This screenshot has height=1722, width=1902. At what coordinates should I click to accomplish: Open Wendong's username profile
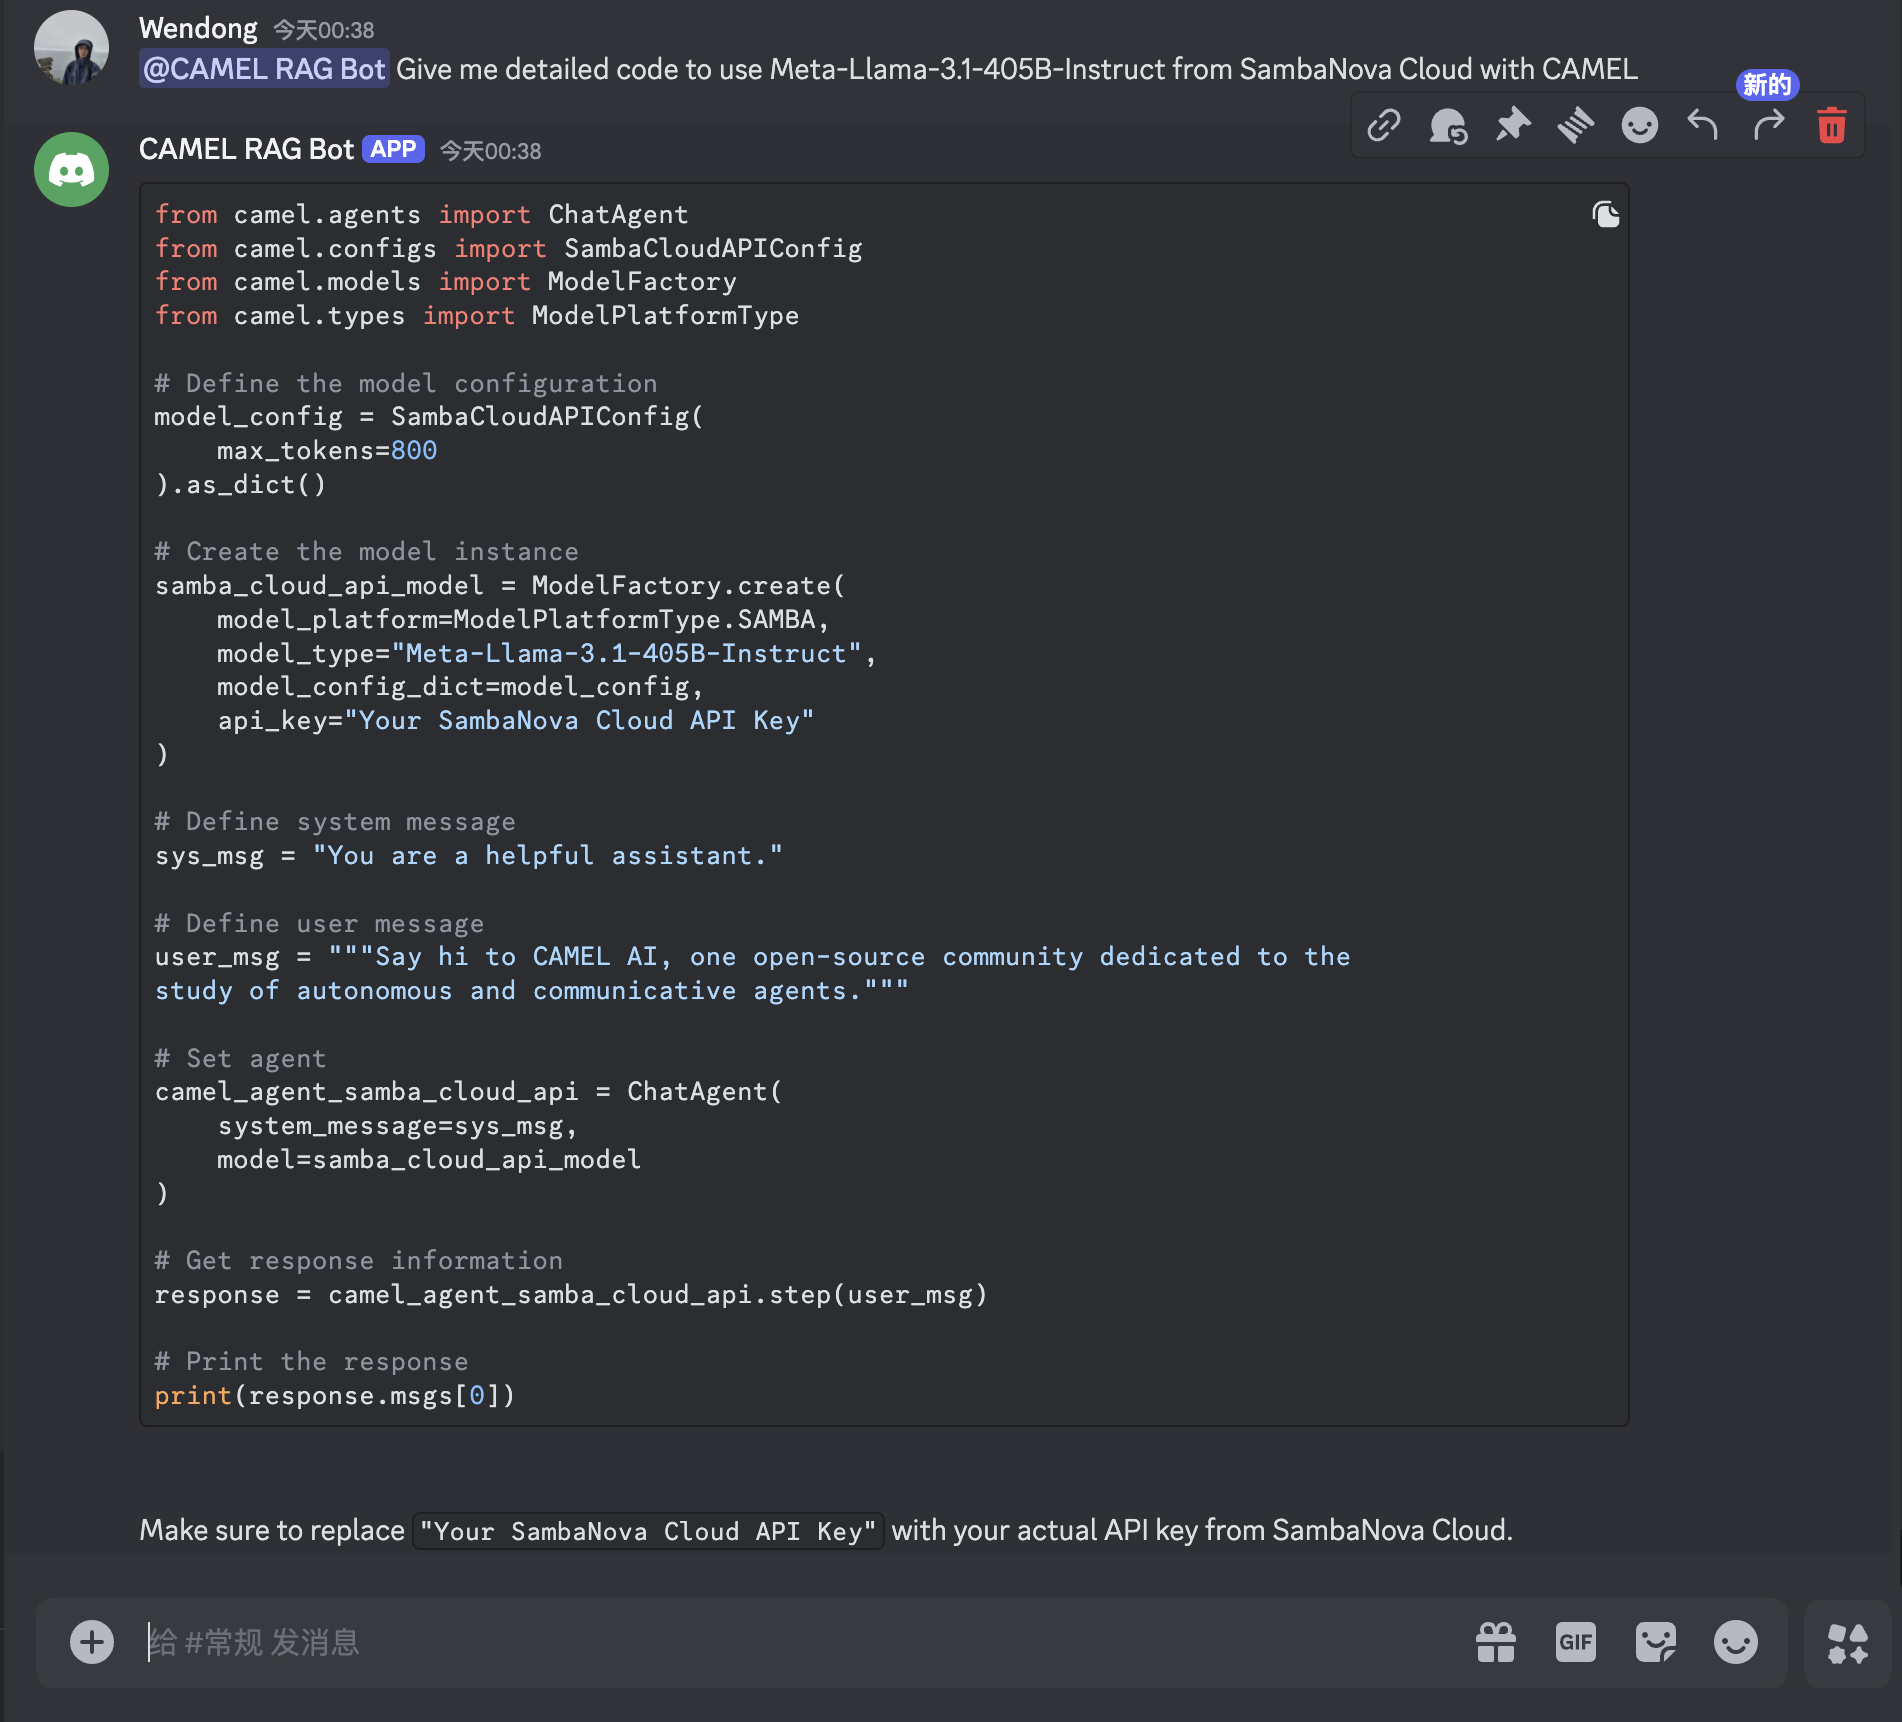pyautogui.click(x=198, y=28)
